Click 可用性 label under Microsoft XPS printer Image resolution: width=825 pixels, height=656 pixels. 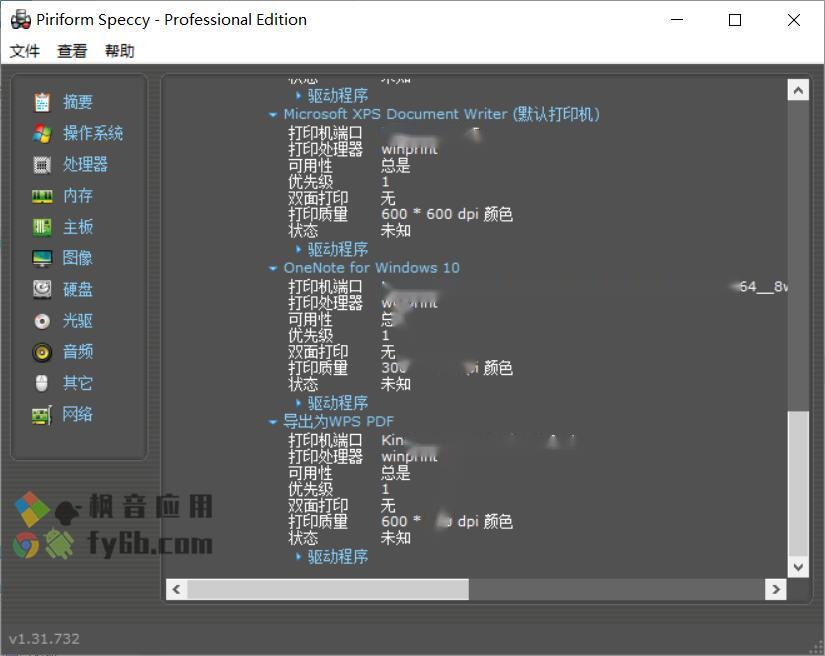point(310,166)
